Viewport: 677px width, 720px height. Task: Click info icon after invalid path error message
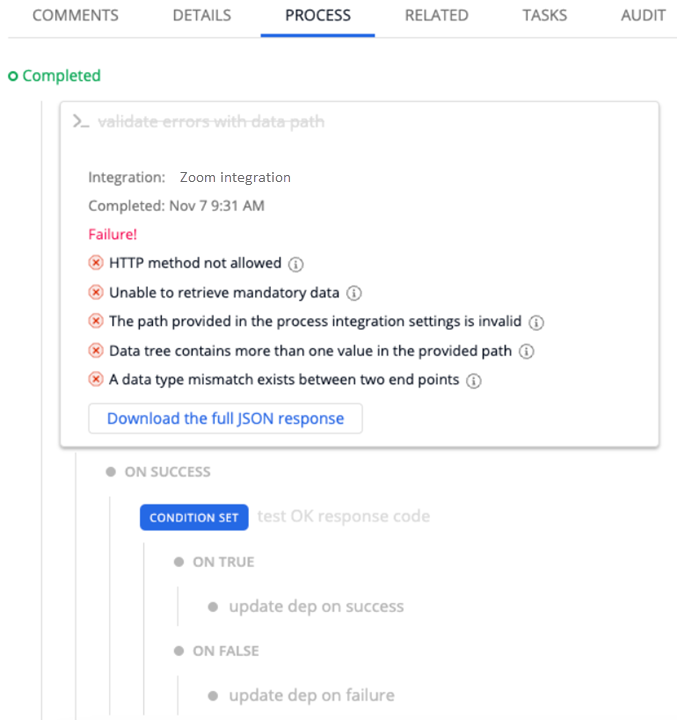(x=537, y=323)
